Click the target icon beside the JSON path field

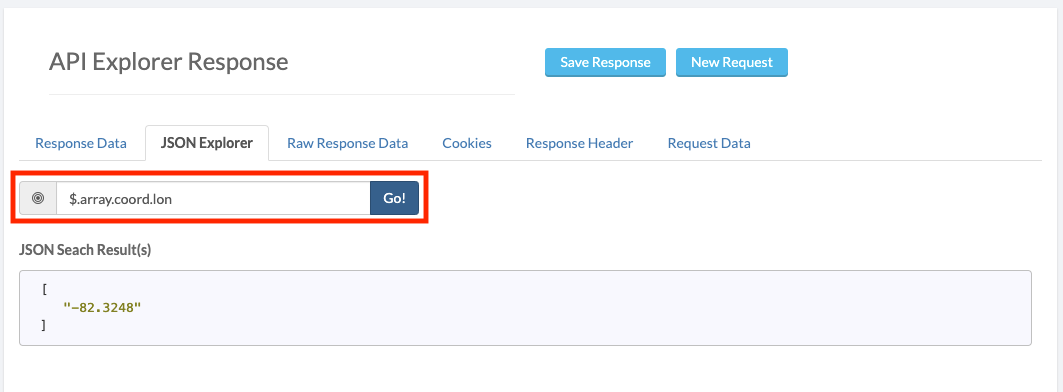coord(38,198)
